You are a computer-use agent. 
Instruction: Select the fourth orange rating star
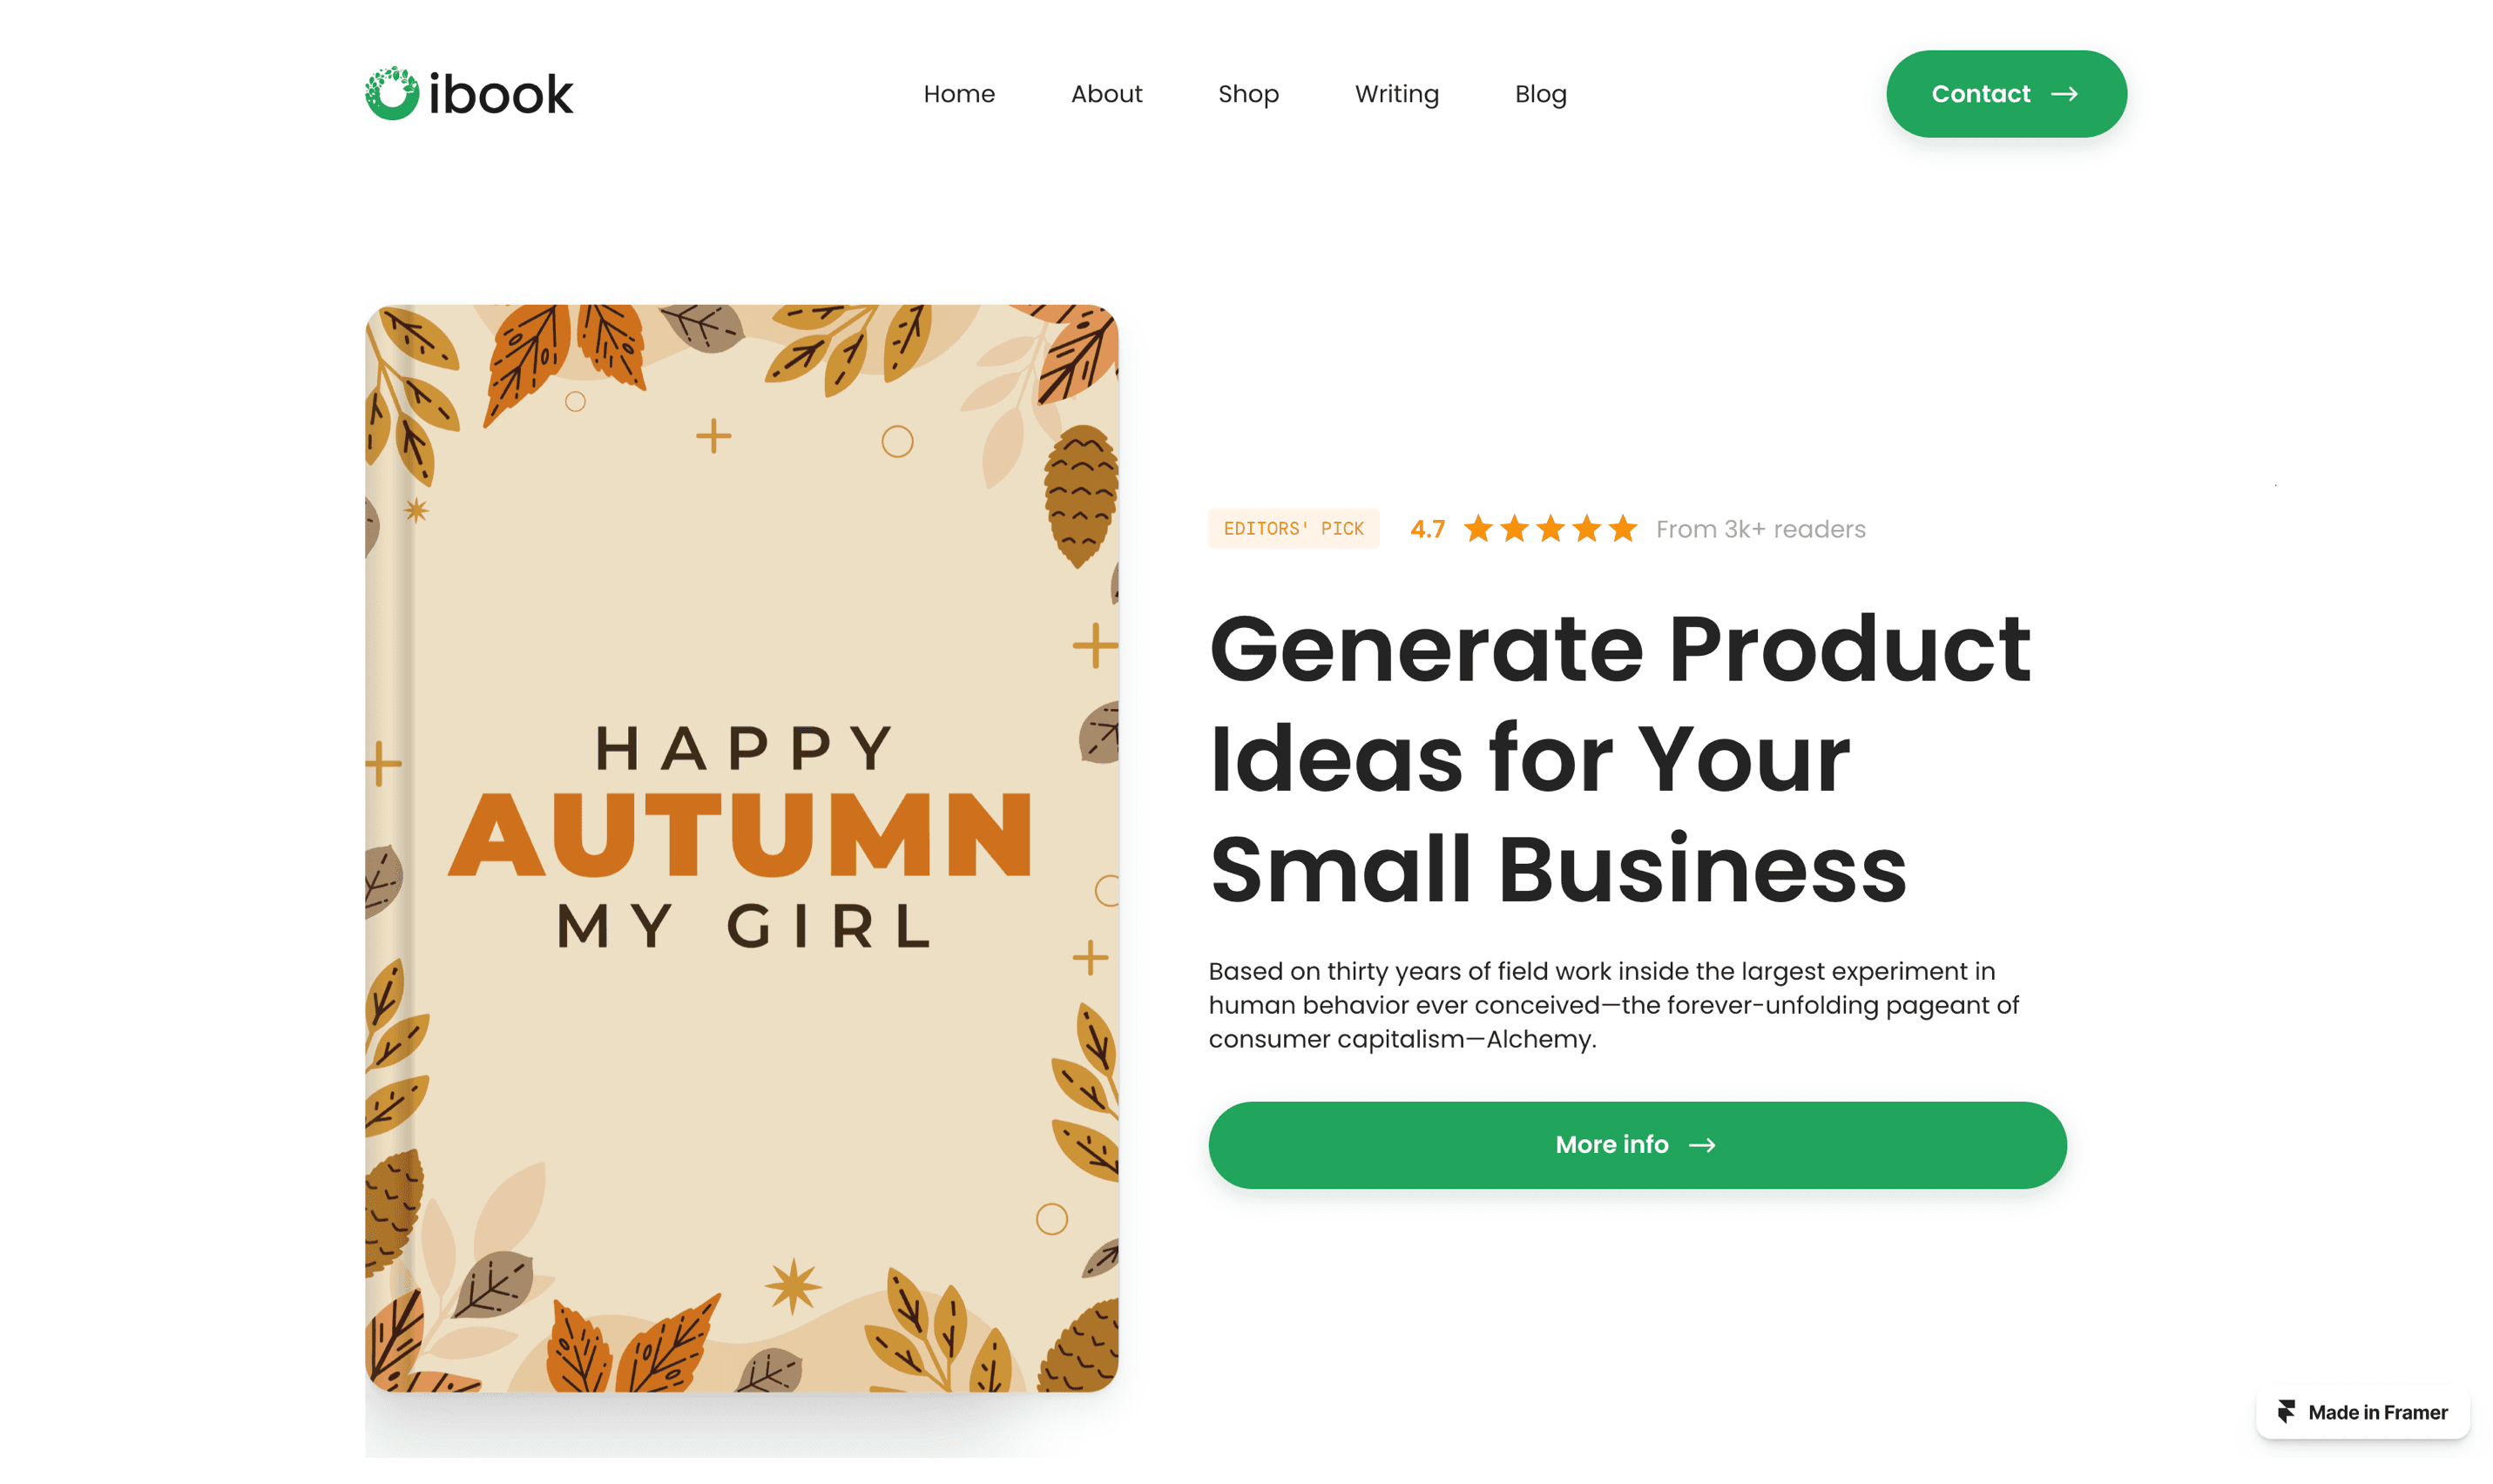coord(1586,528)
